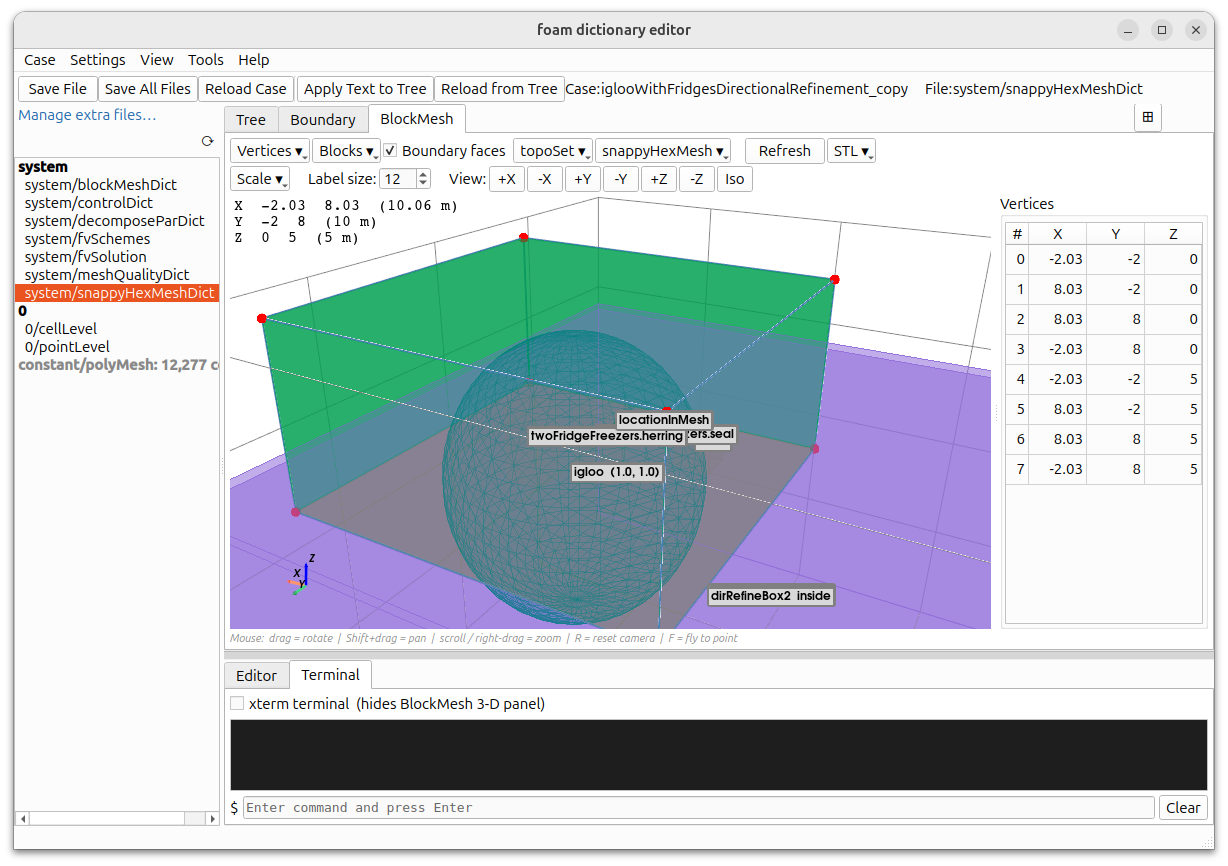Set view to +Y
Image resolution: width=1228 pixels, height=866 pixels.
coord(583,179)
